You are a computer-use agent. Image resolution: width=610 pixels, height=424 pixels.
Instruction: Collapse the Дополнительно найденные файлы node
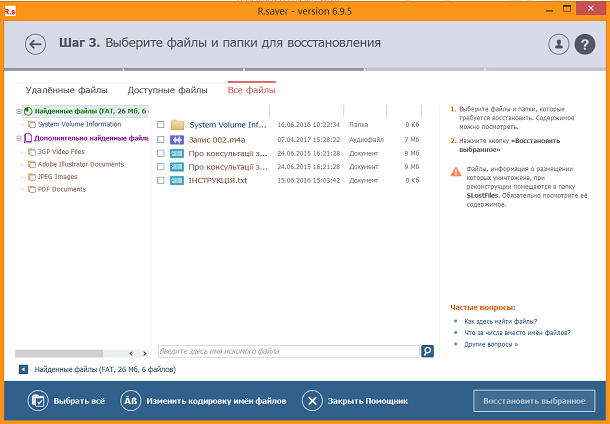tap(18, 138)
